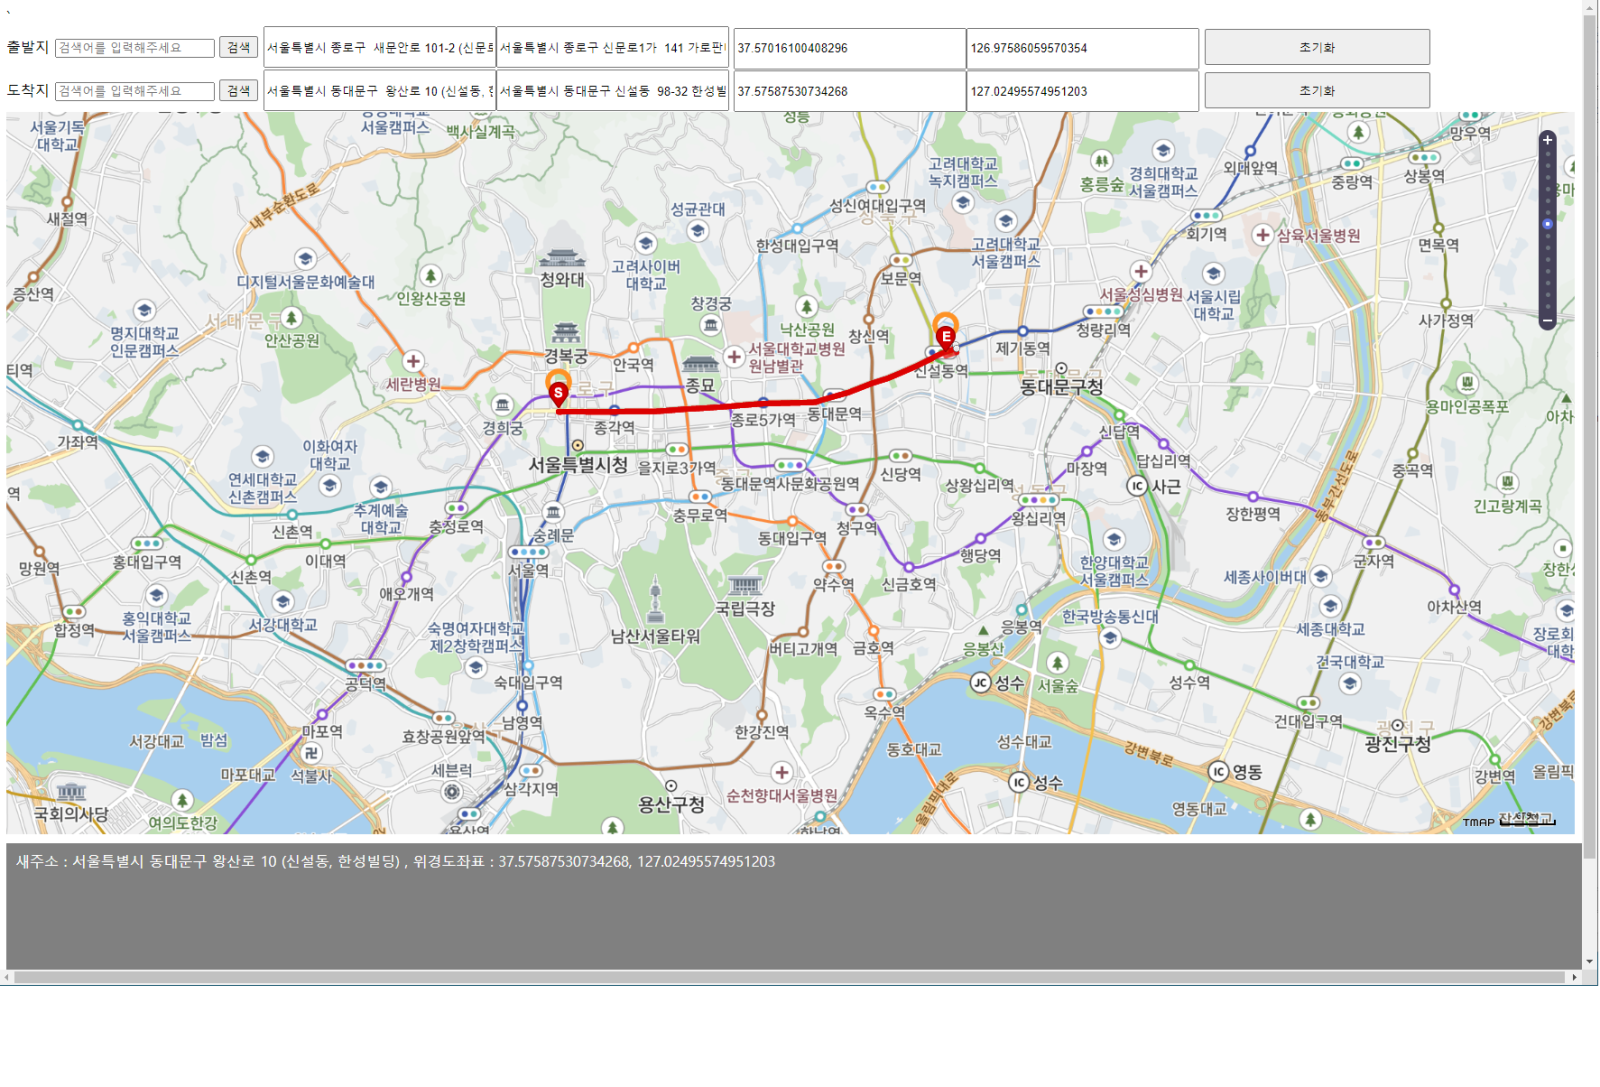Viewport: 1600px width, 1087px height.
Task: Click the horizontal scrollbar at page bottom
Action: (x=790, y=977)
